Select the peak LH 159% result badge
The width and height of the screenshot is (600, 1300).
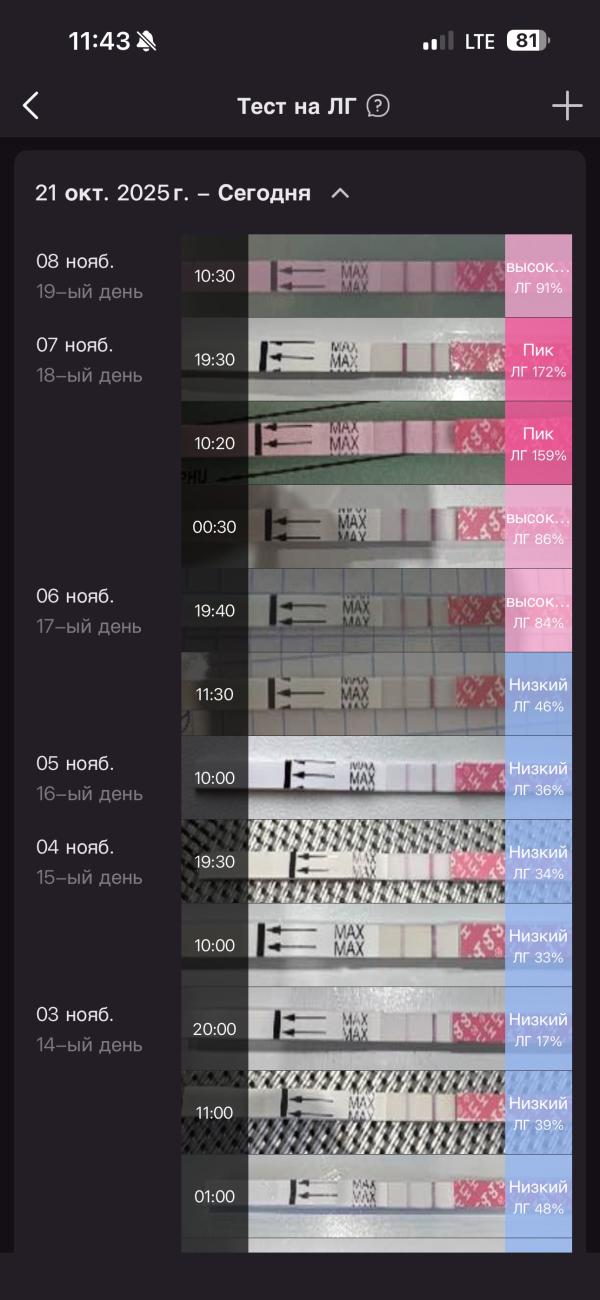(x=538, y=444)
